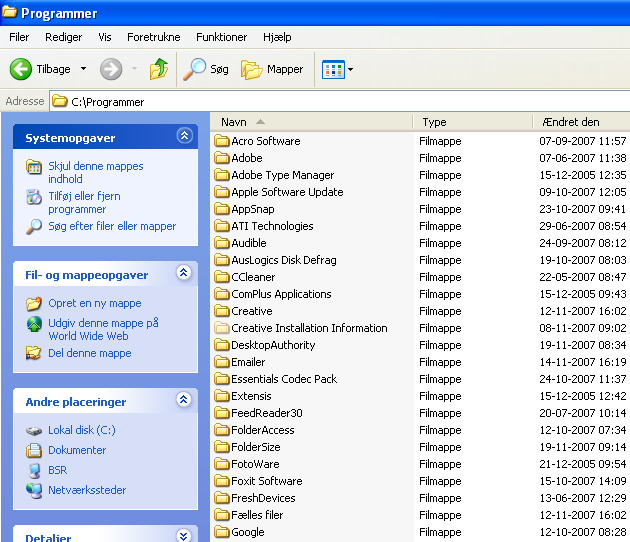The height and width of the screenshot is (542, 630).
Task: Select the faded Creative Installation Information icon
Action: [221, 328]
